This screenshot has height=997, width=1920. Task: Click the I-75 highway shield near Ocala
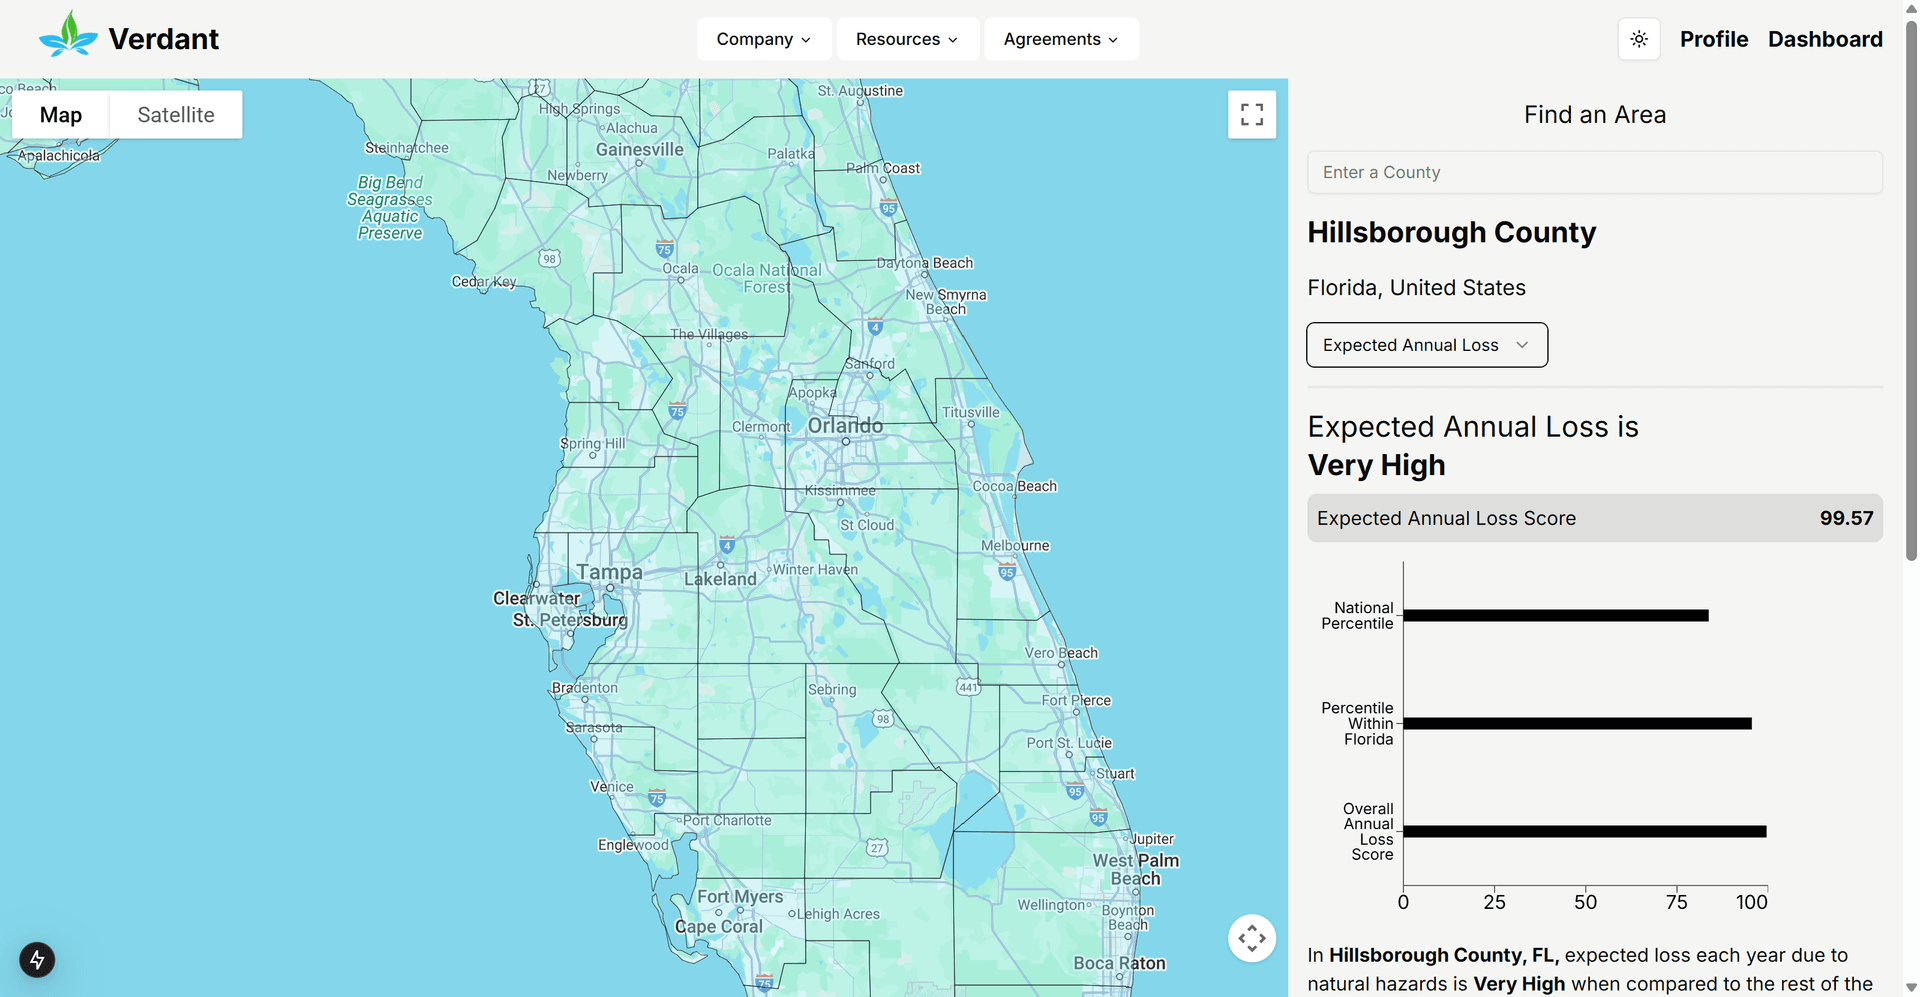[665, 248]
